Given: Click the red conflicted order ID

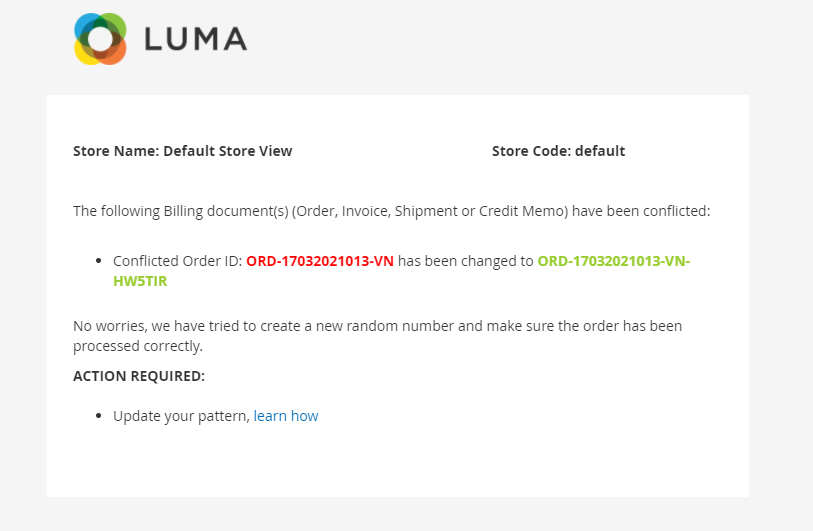Looking at the screenshot, I should click(x=320, y=261).
